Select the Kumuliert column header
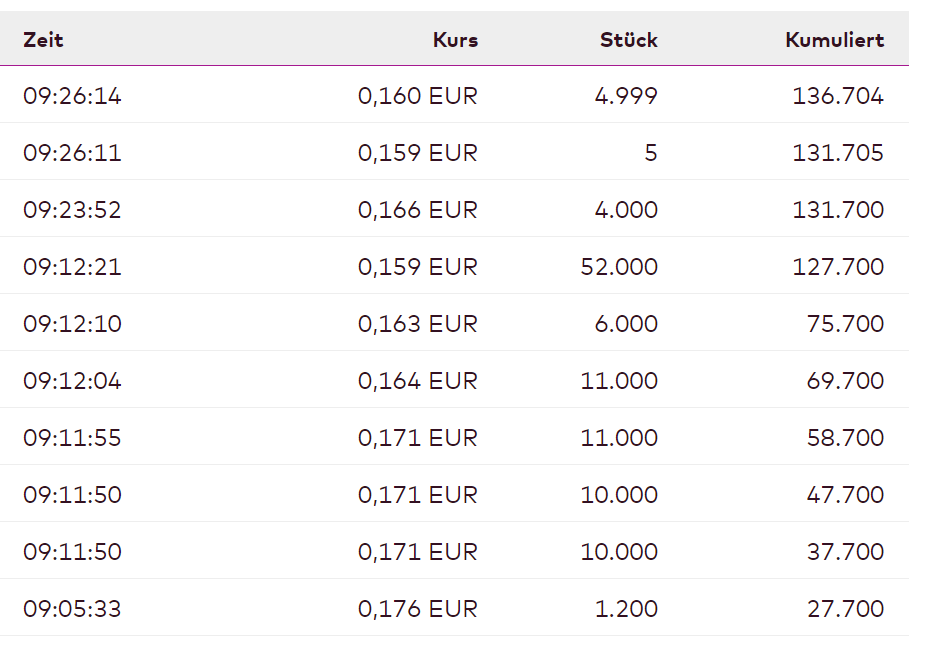The height and width of the screenshot is (654, 926). click(x=834, y=40)
